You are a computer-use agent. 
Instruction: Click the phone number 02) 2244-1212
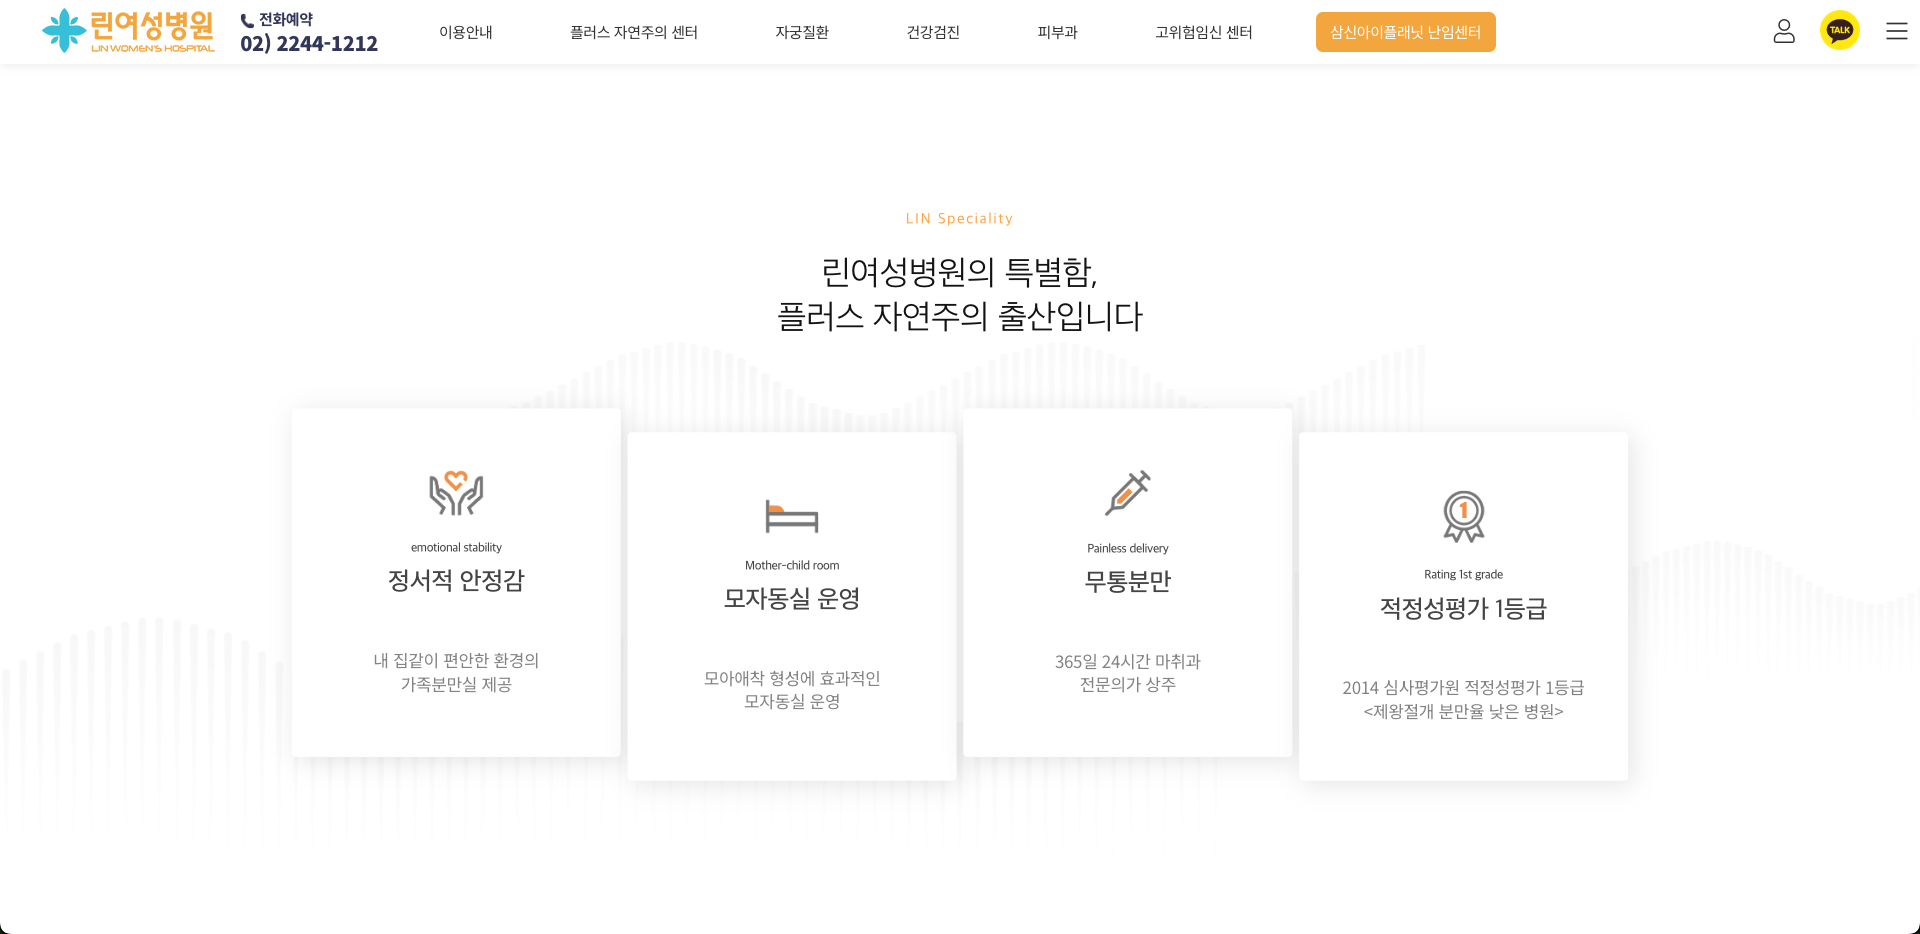coord(309,44)
